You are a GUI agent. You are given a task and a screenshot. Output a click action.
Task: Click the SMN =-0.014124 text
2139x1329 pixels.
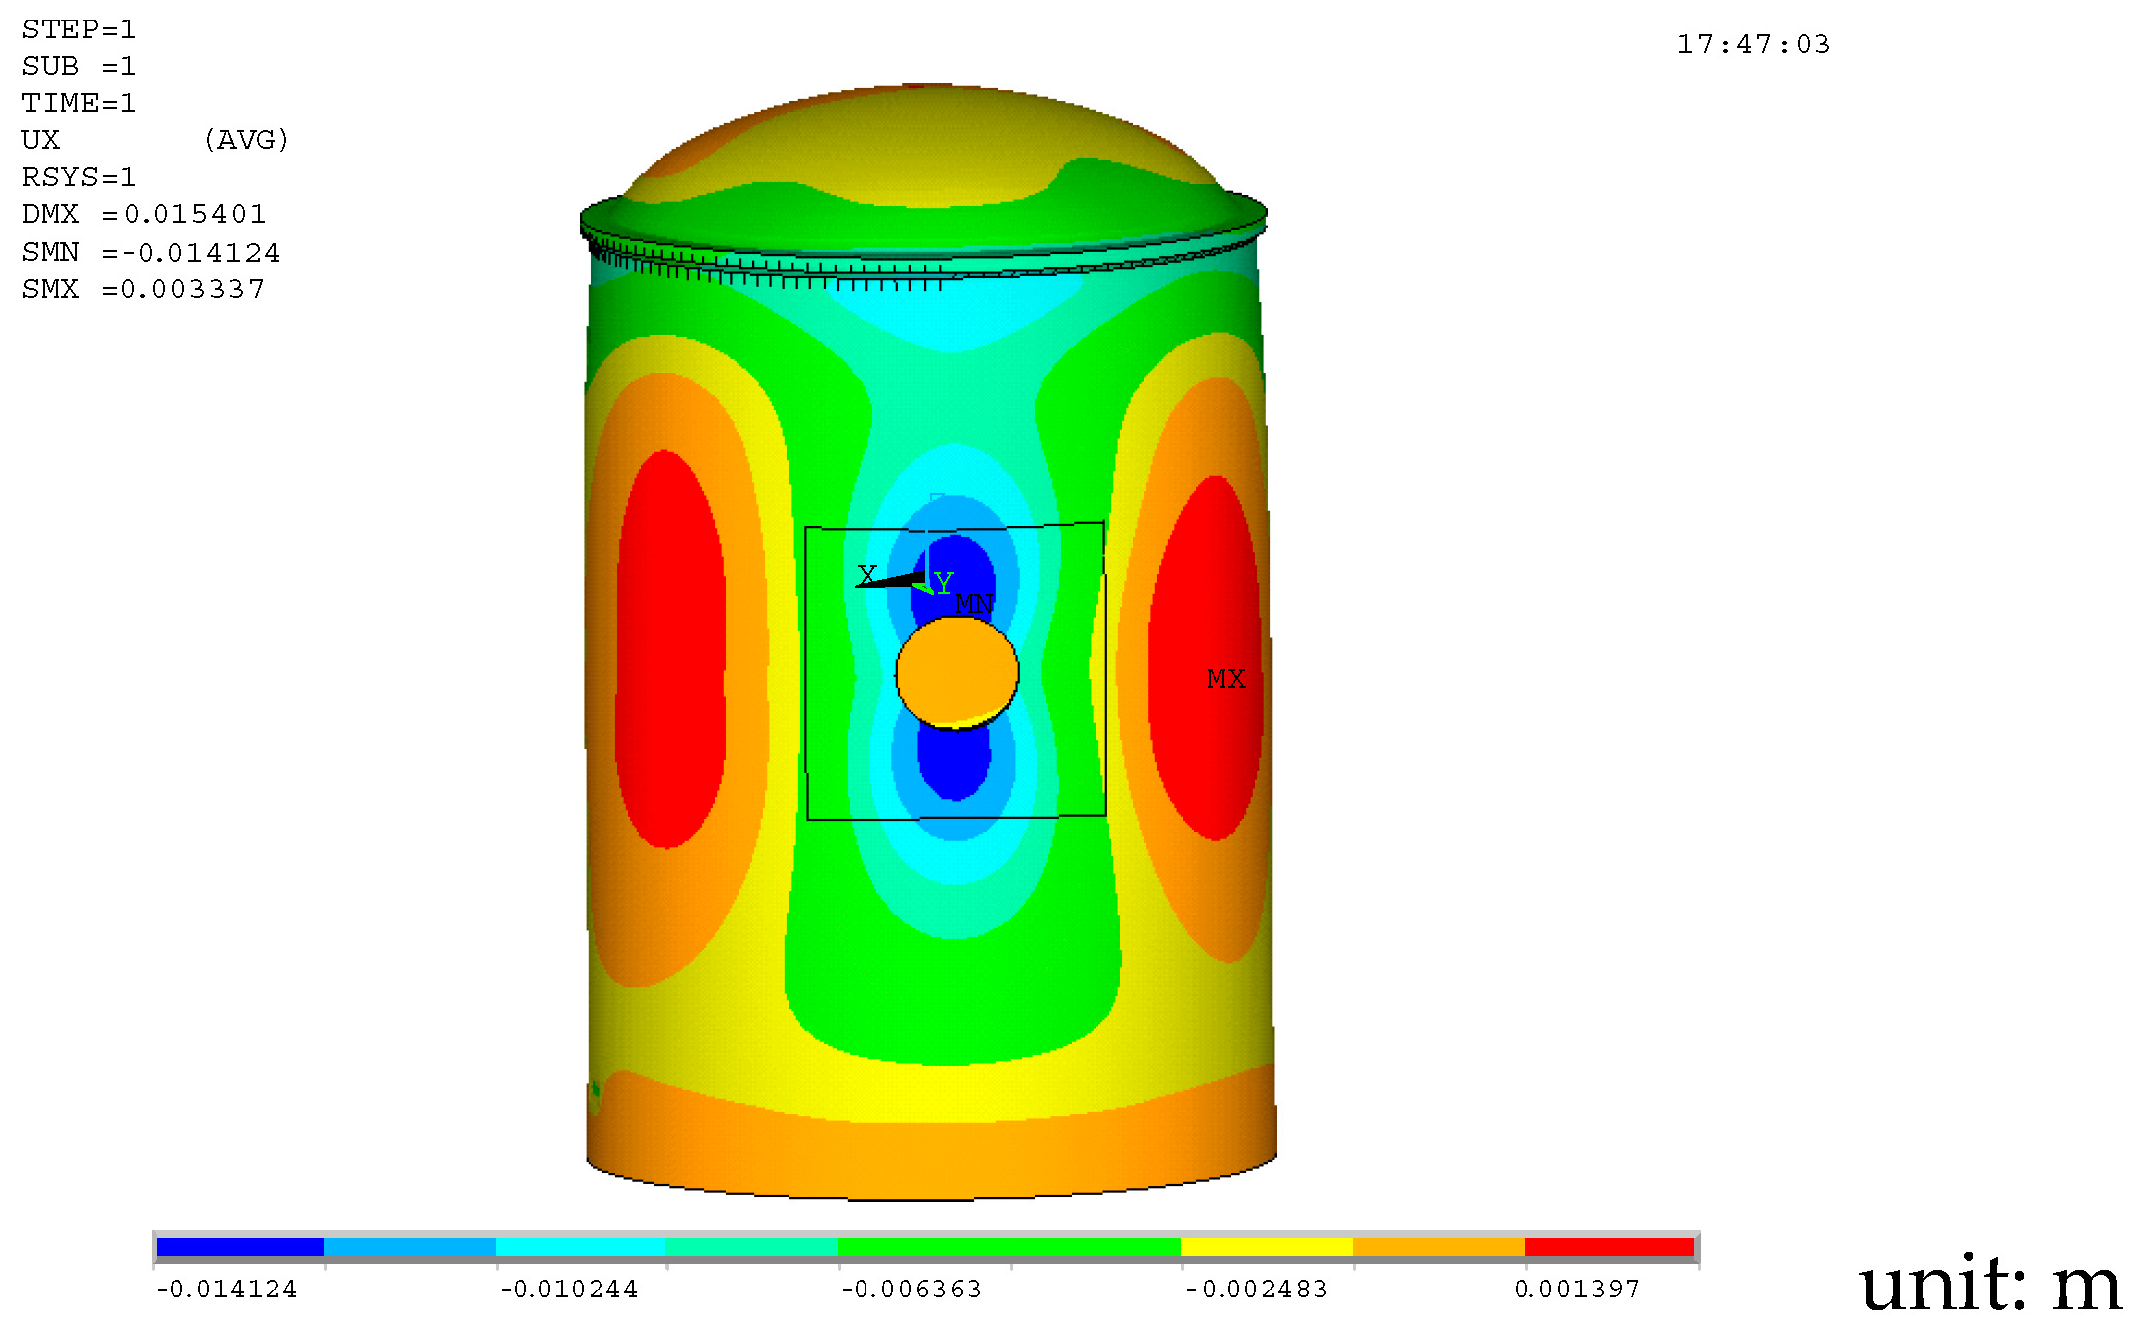151,252
